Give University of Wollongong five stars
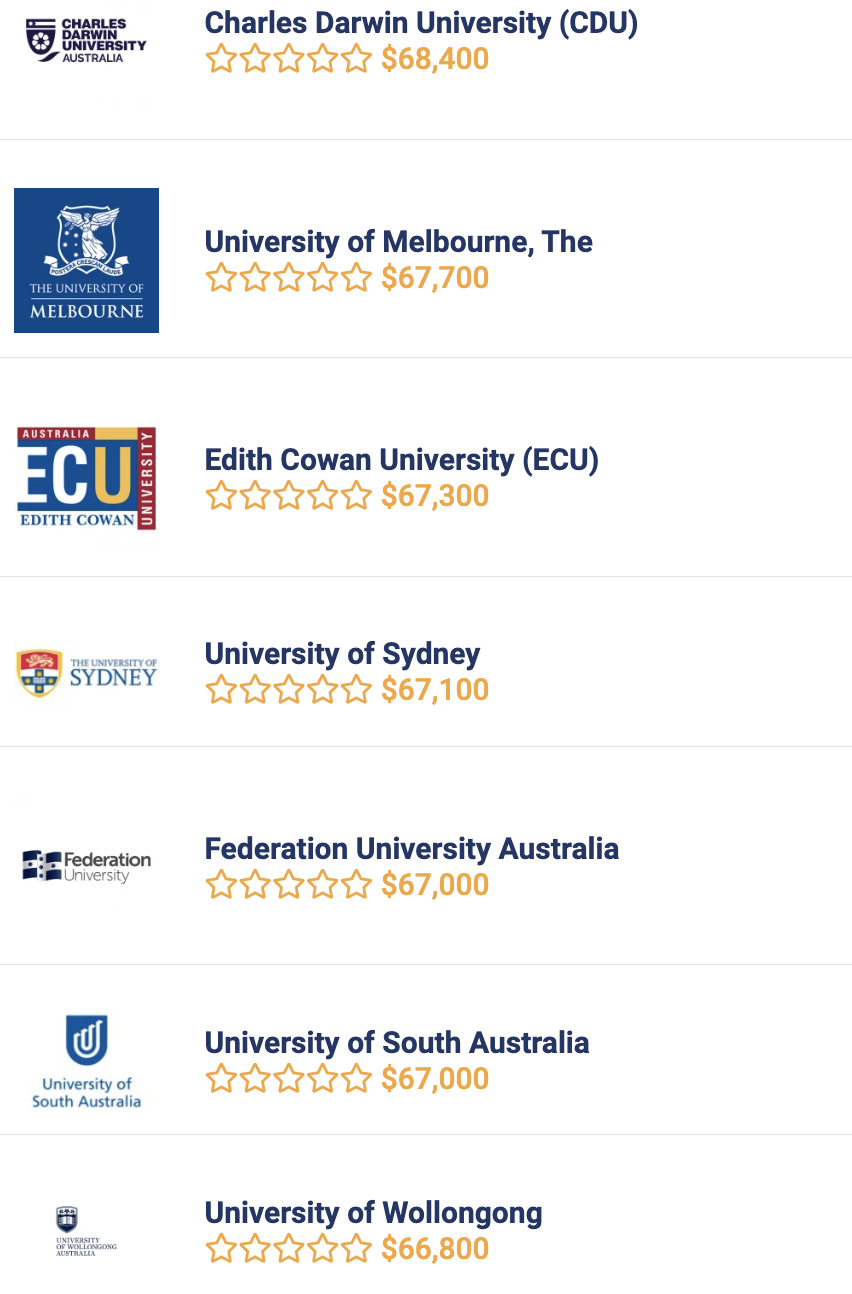Viewport: 852px width, 1294px height. 356,1248
